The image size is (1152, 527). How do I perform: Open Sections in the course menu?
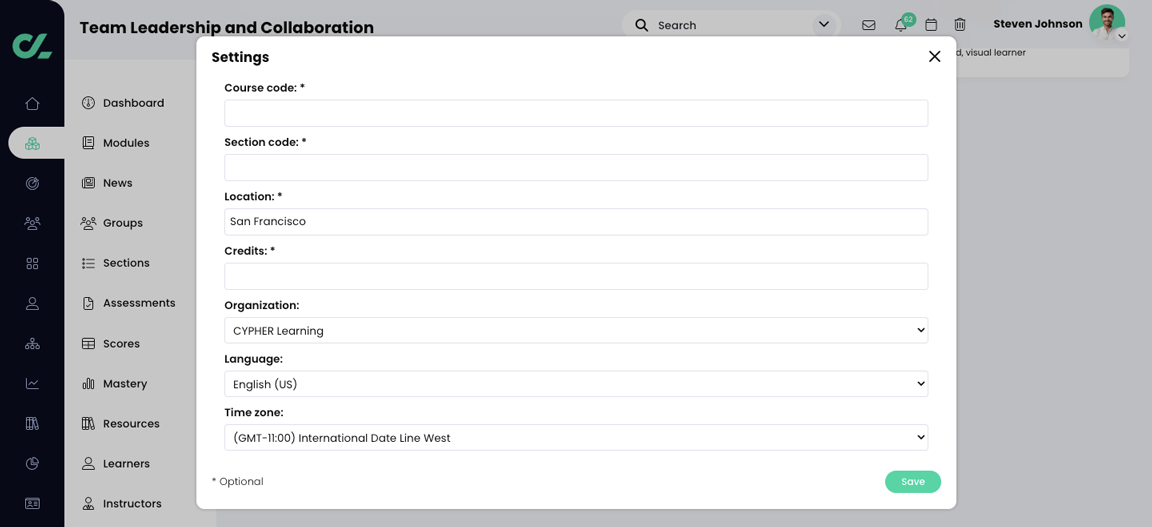point(115,263)
